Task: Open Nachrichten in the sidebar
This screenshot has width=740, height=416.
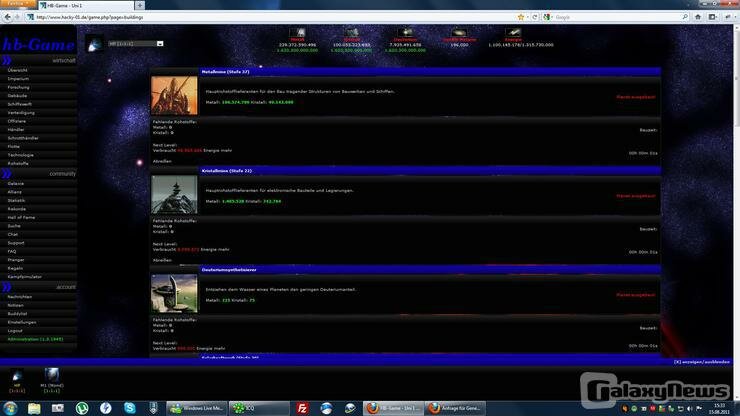Action: pos(20,297)
